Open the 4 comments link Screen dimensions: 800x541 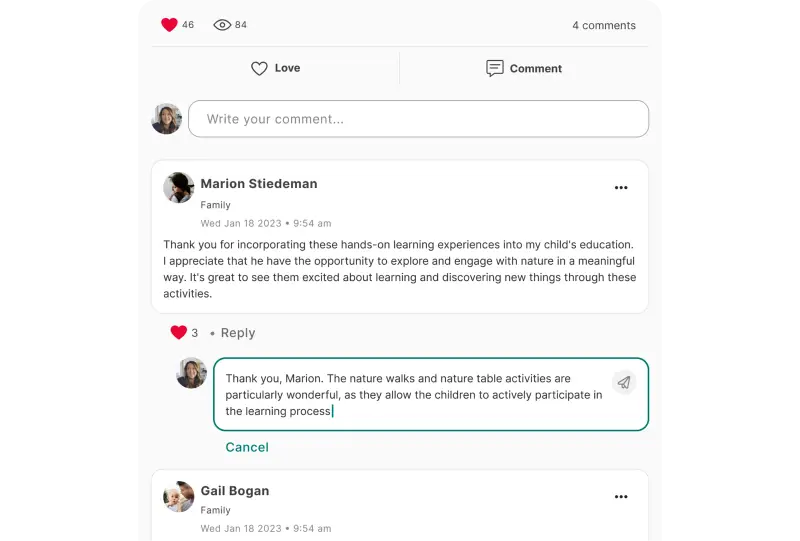coord(604,25)
